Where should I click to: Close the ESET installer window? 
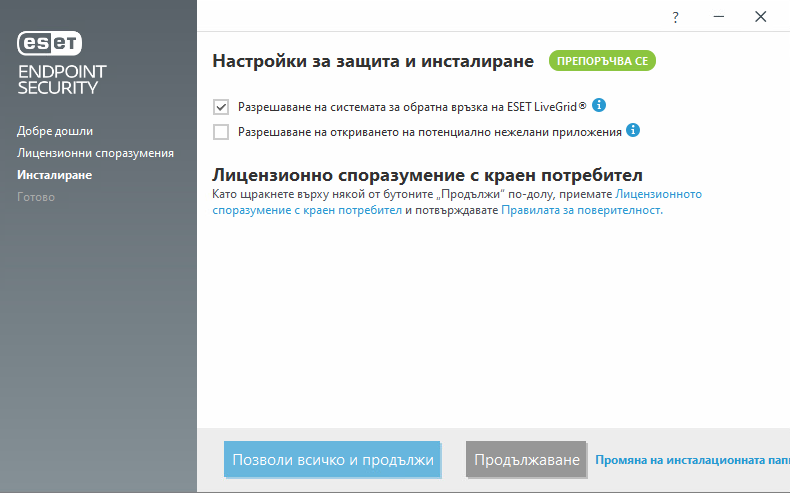click(761, 17)
